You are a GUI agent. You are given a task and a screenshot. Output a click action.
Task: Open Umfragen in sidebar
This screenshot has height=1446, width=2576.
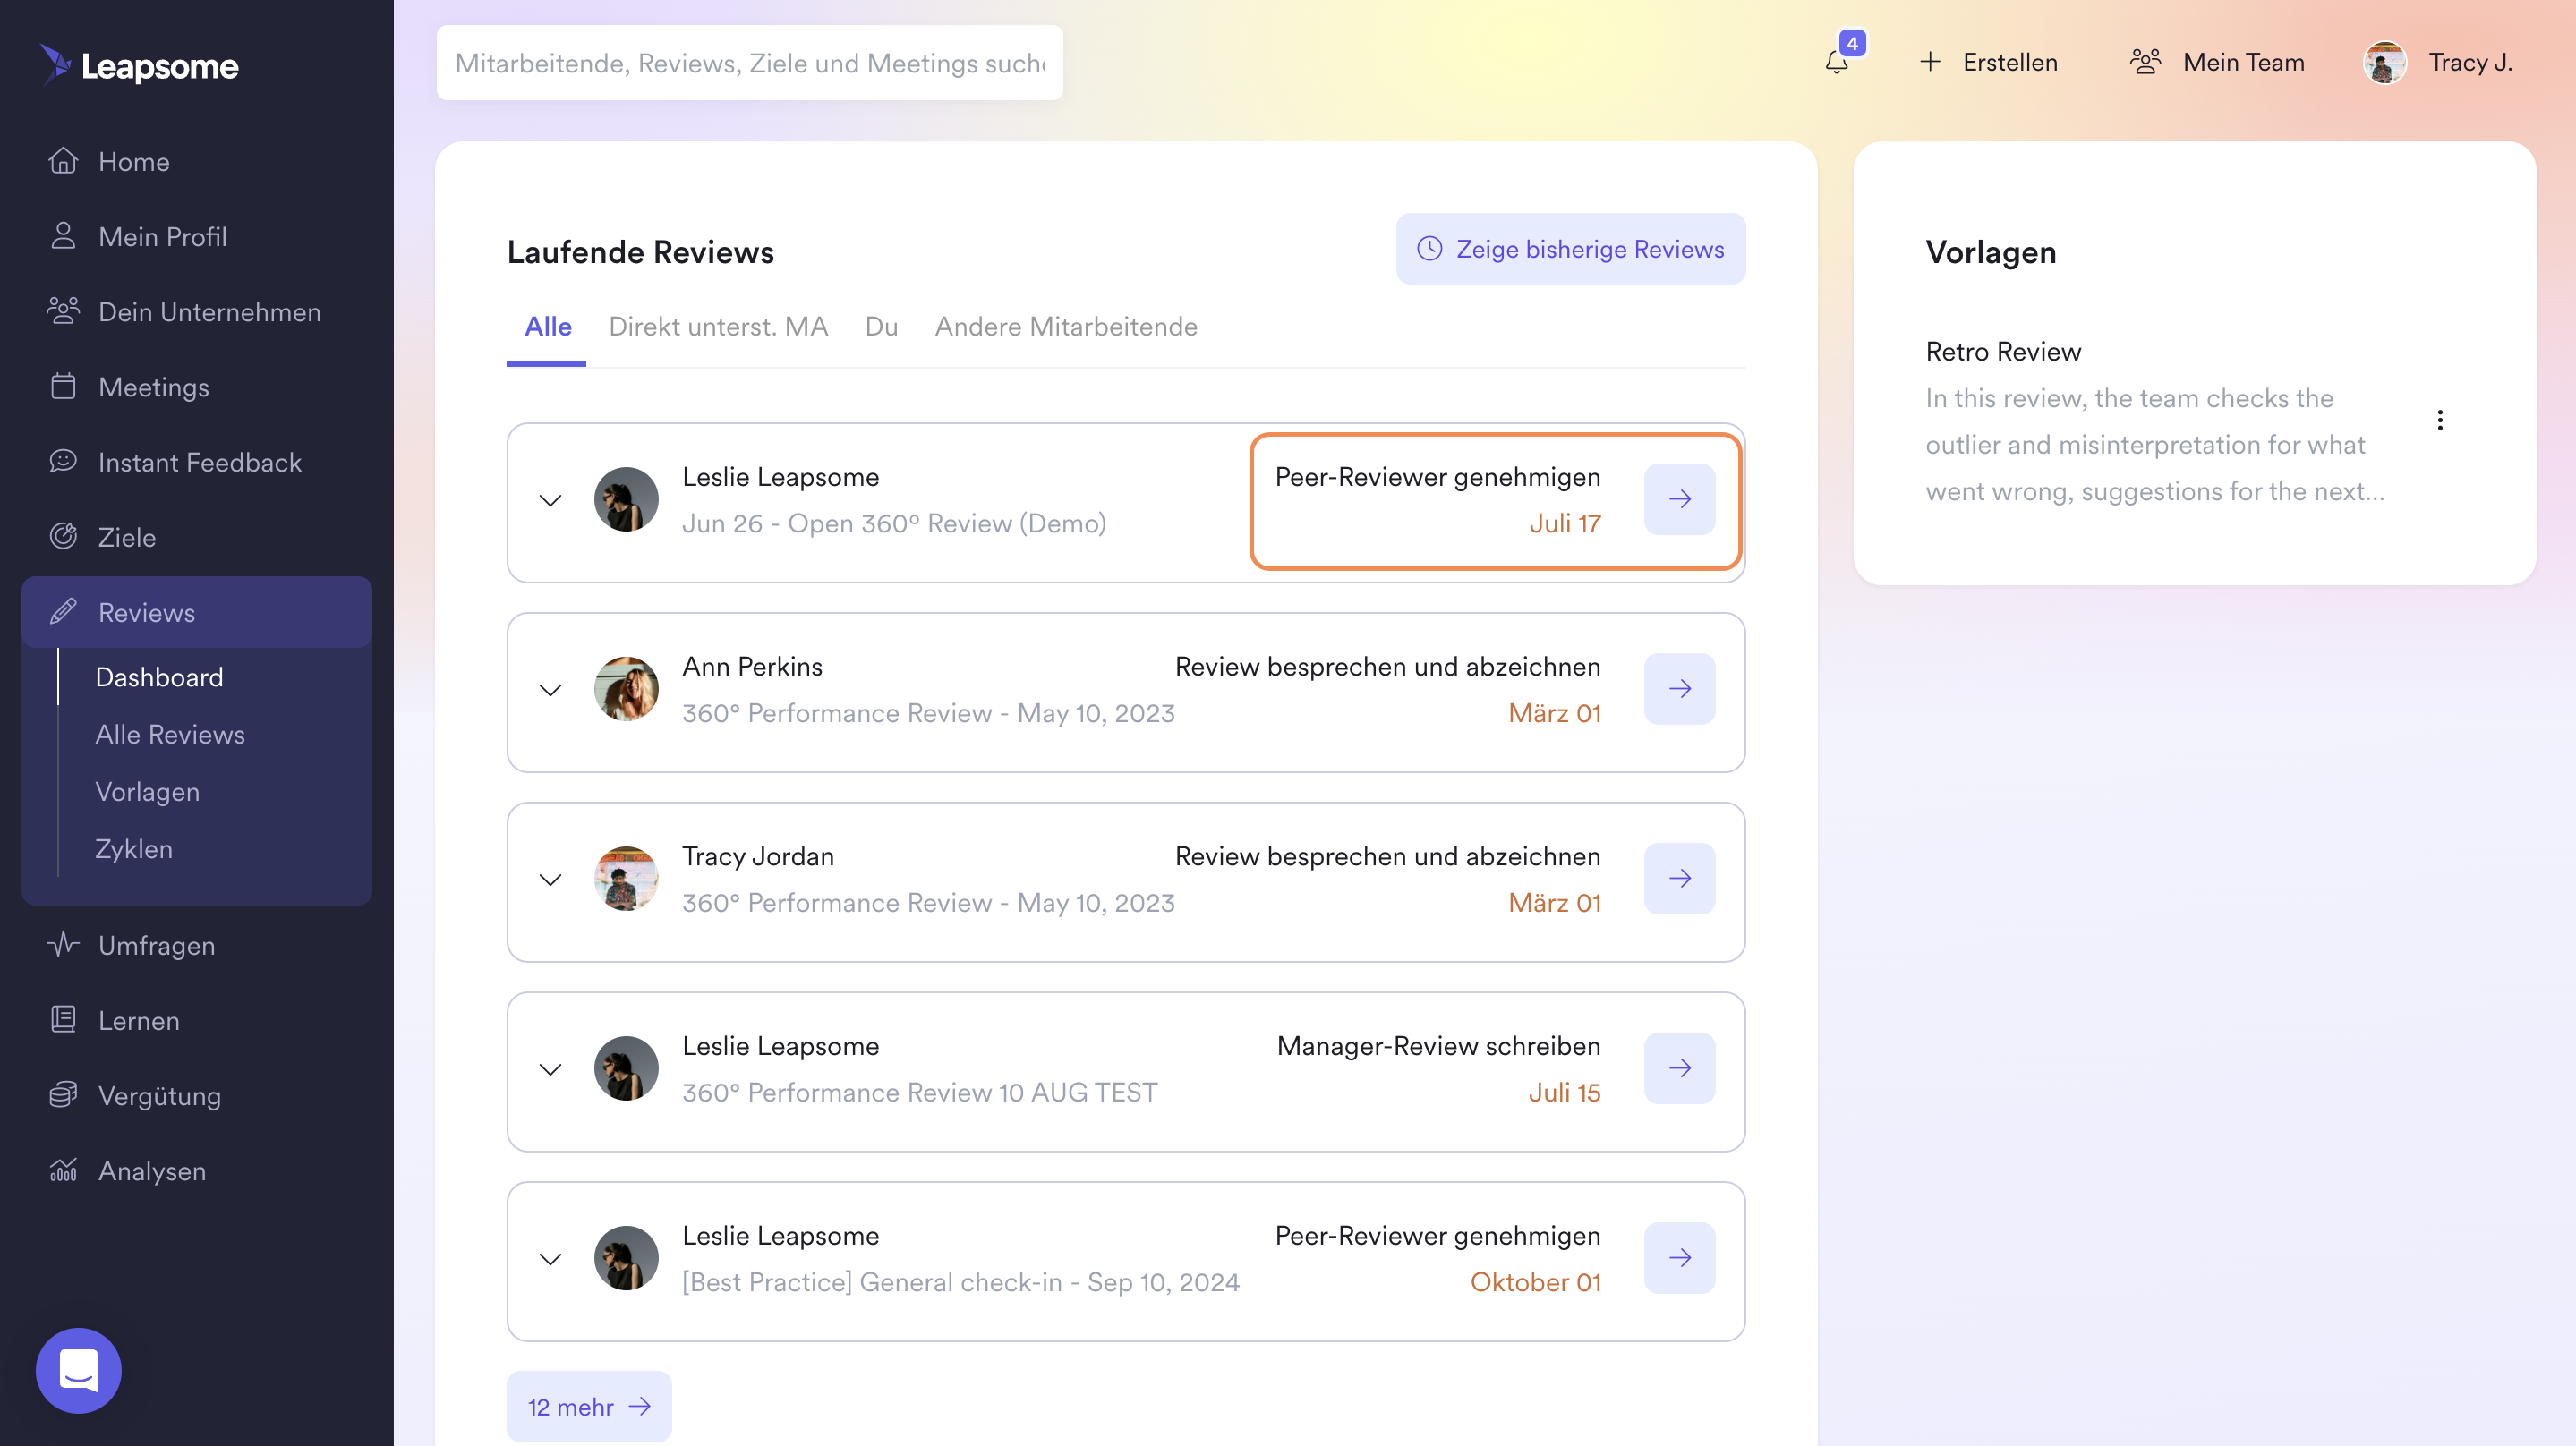[x=156, y=944]
